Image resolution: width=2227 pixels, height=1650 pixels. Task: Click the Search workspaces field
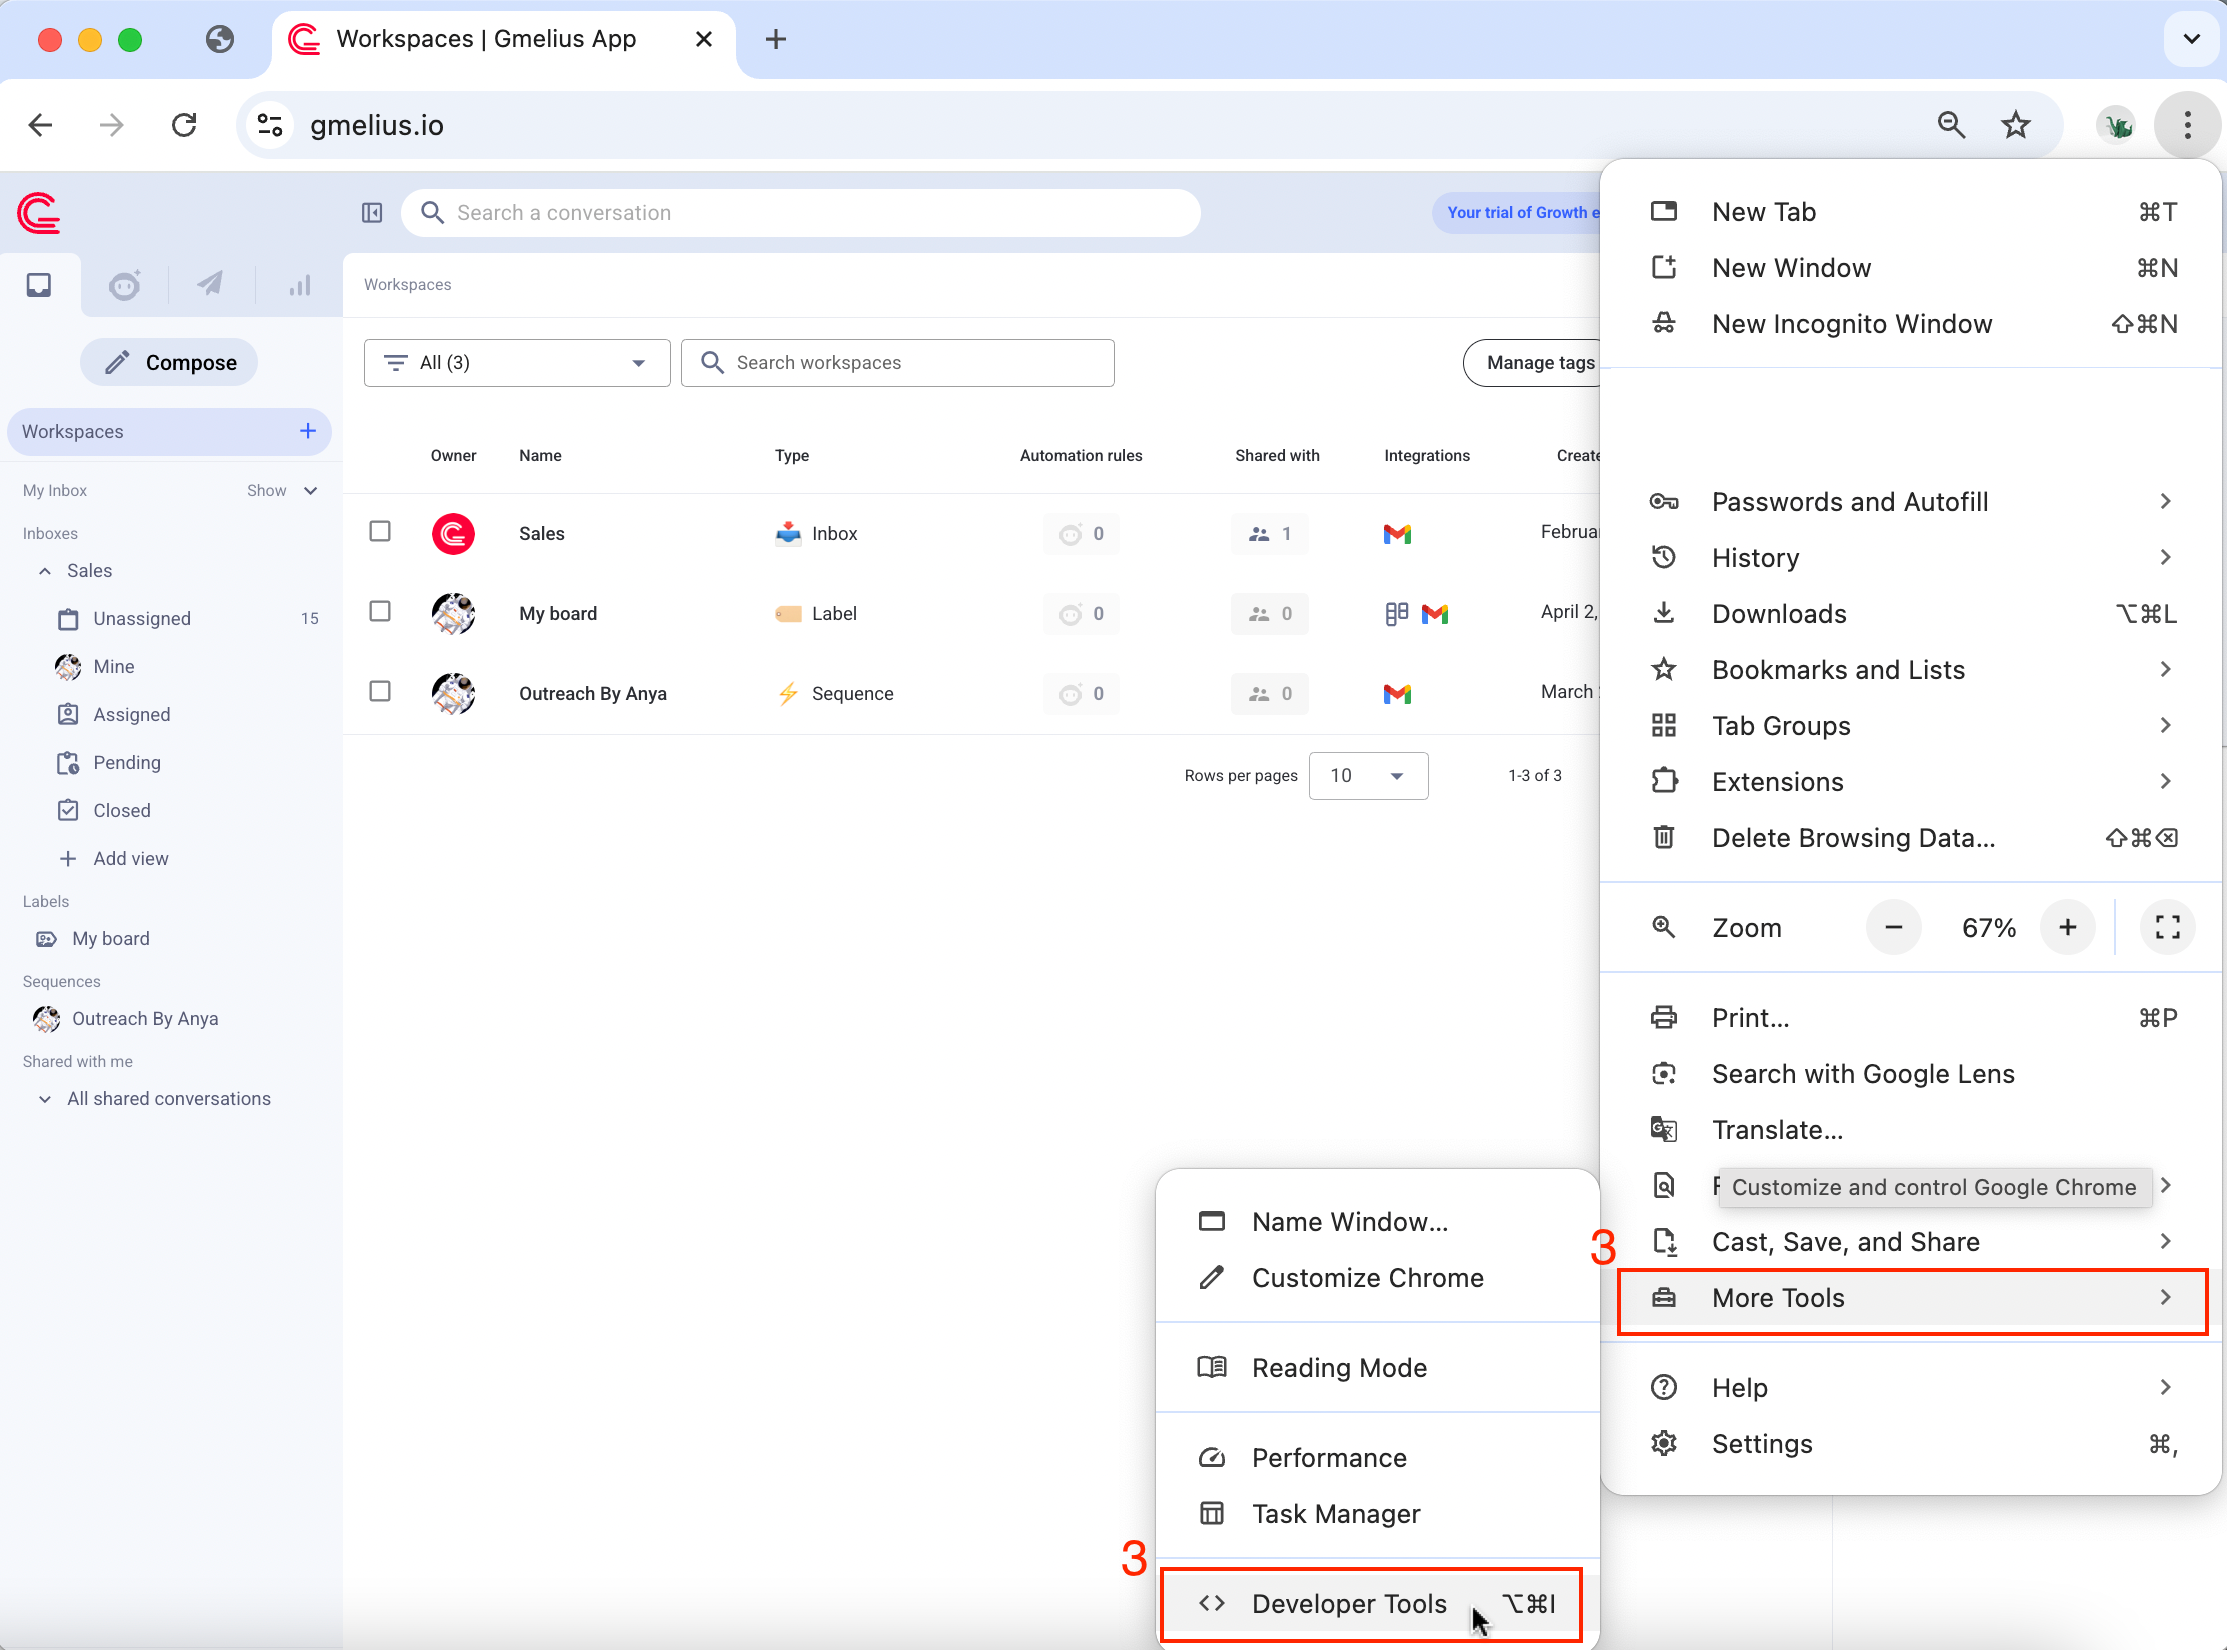897,363
